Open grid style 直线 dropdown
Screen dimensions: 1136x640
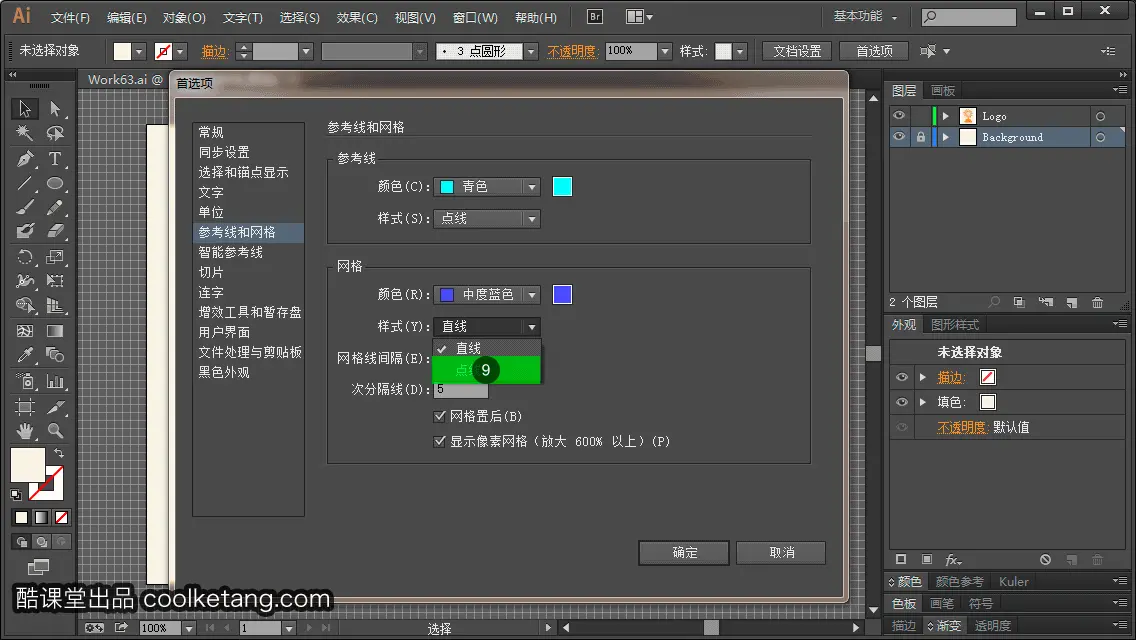pos(487,327)
